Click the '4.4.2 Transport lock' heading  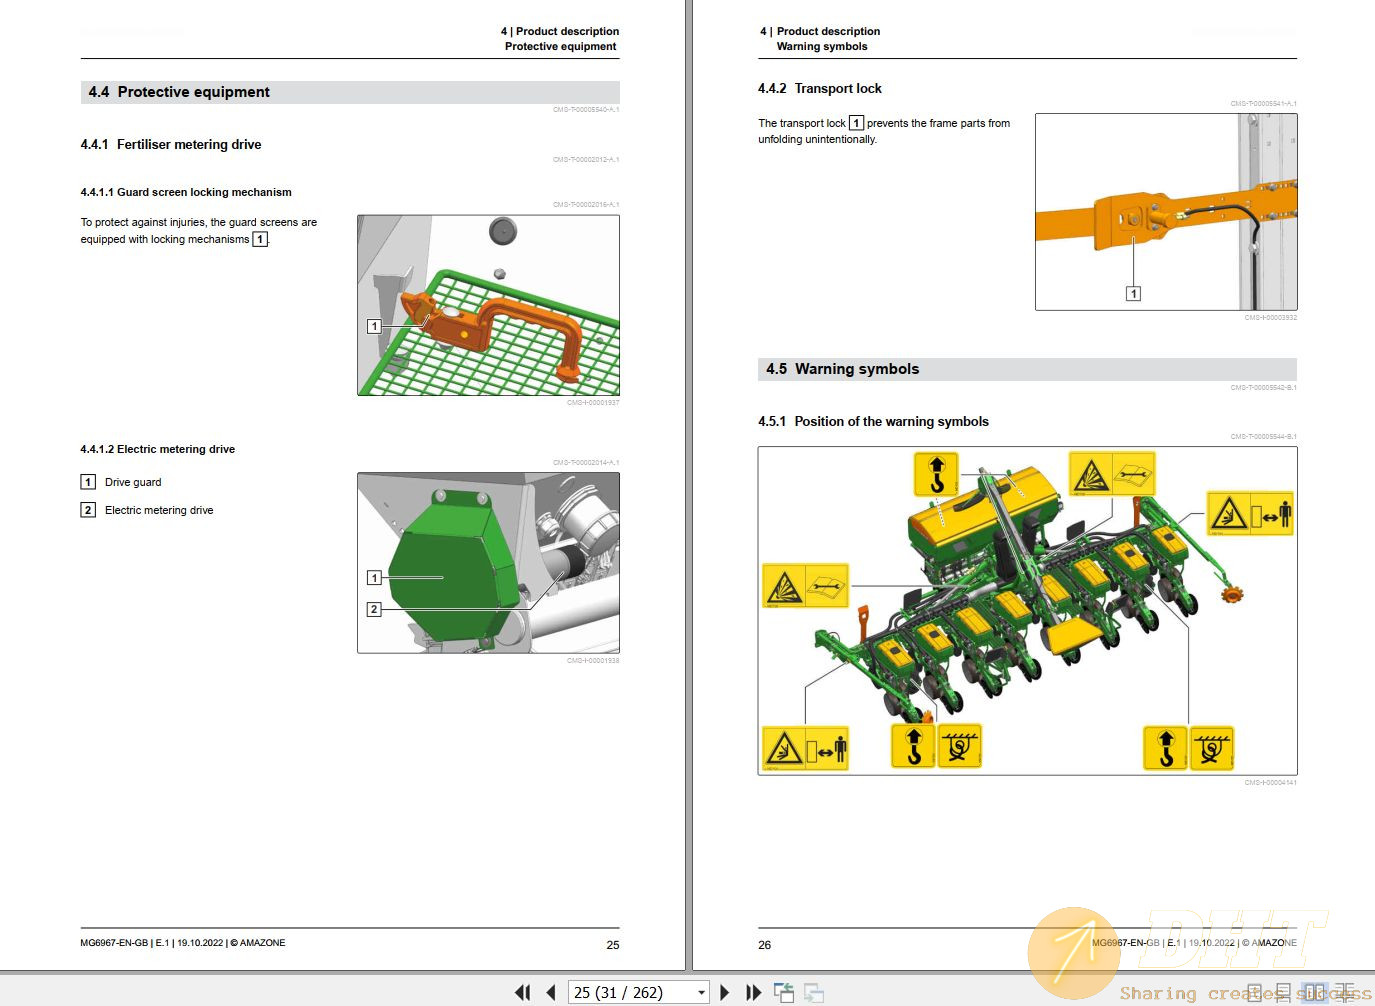click(x=820, y=88)
